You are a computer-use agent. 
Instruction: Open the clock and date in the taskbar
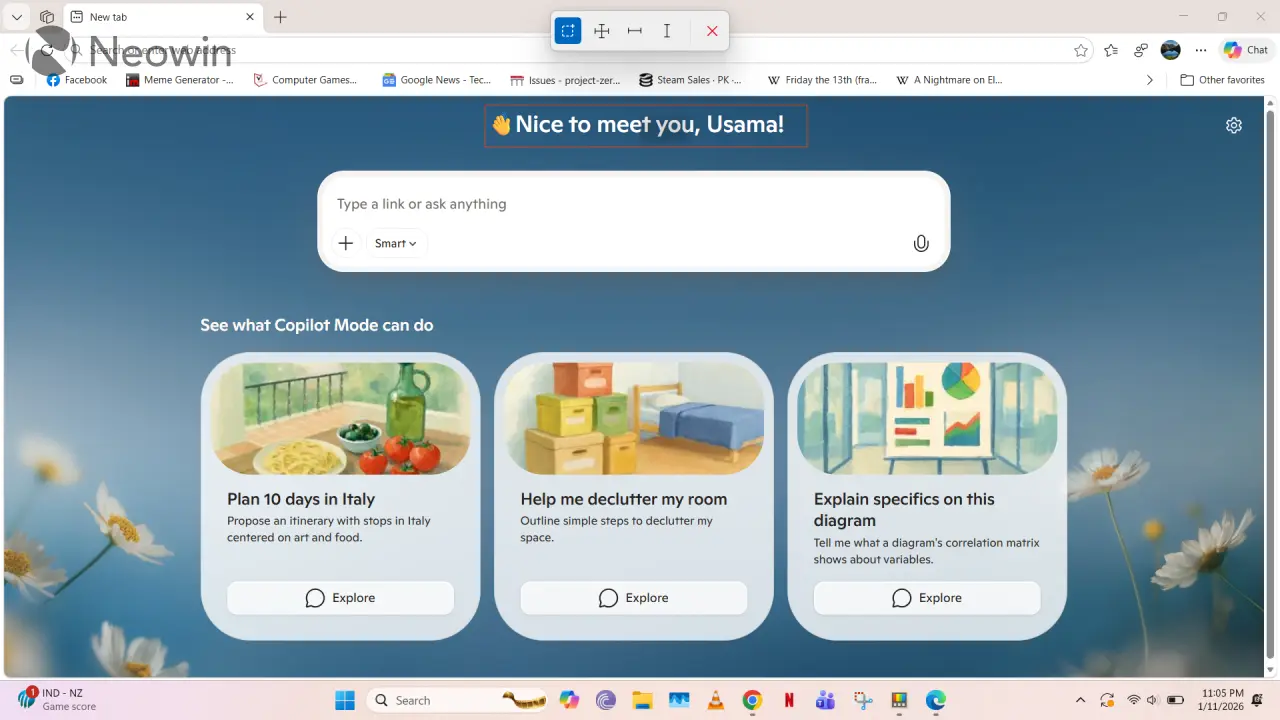pyautogui.click(x=1222, y=700)
